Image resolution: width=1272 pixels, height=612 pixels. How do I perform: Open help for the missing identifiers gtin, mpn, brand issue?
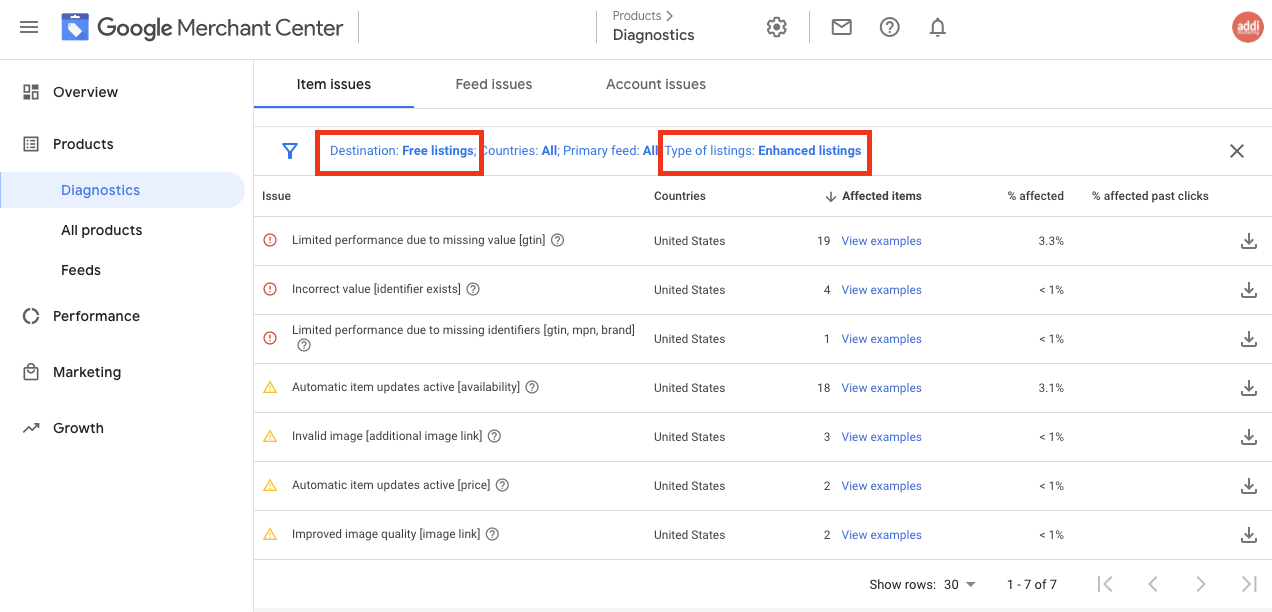click(304, 346)
